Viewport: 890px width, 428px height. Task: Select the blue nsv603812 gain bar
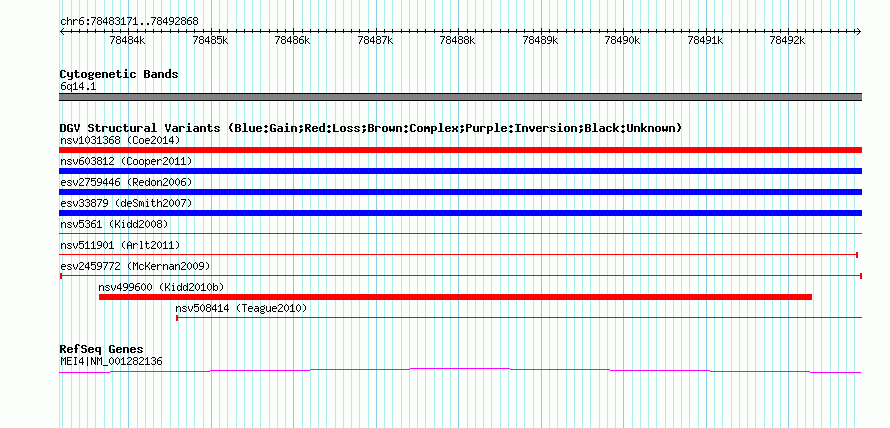460,171
